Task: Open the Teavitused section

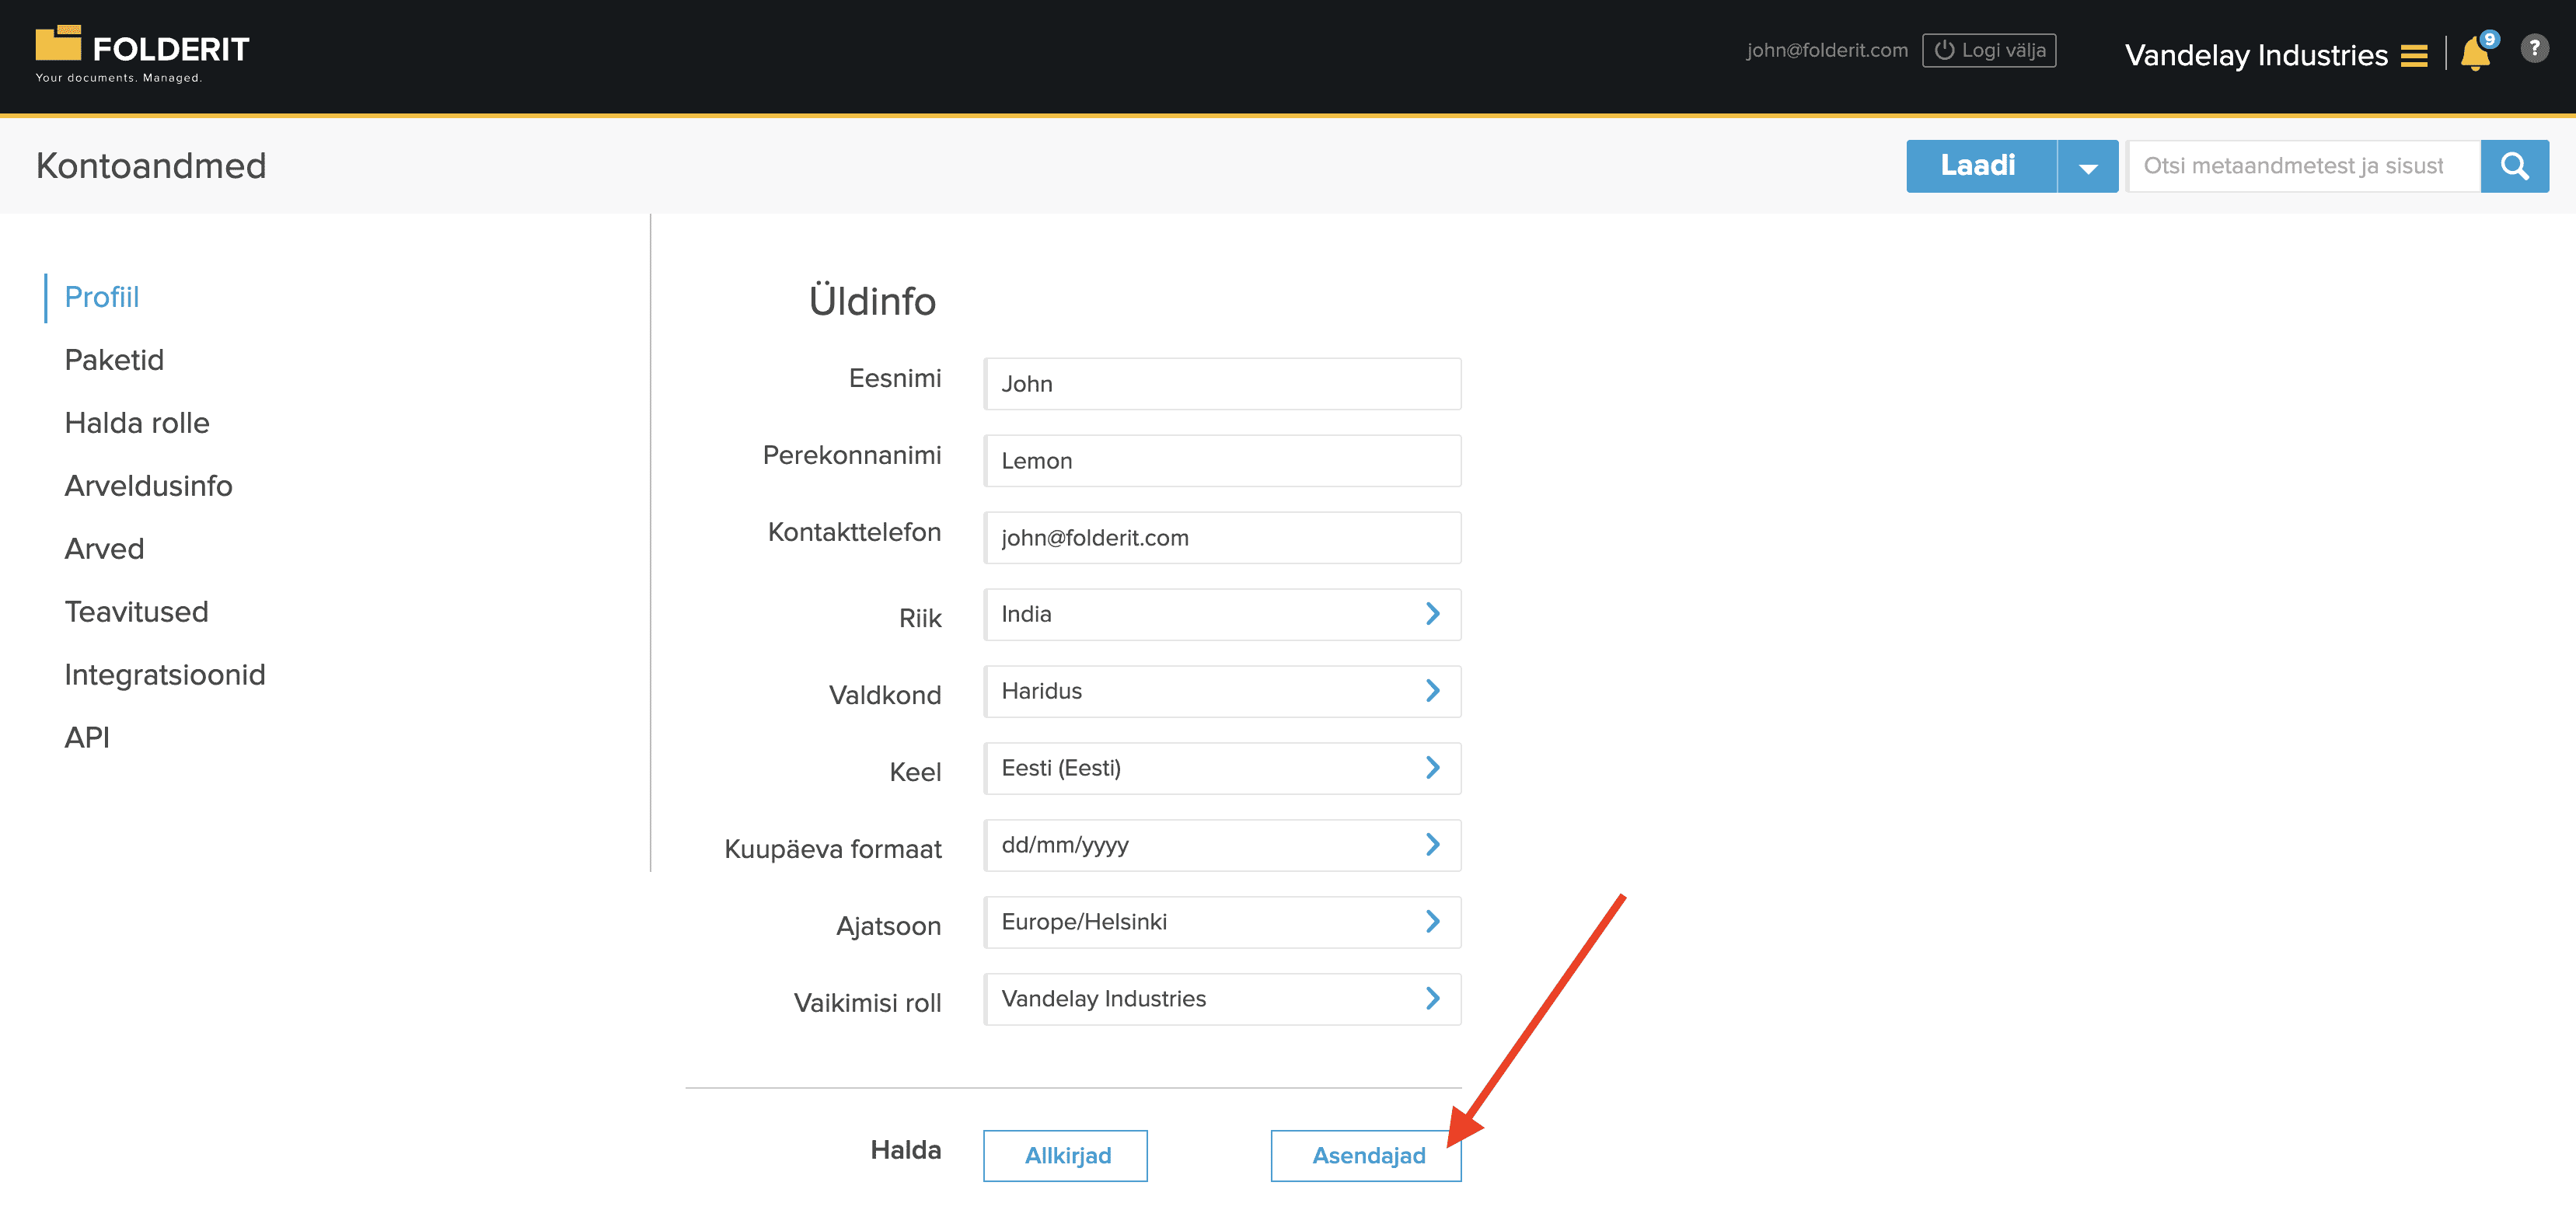Action: [136, 612]
